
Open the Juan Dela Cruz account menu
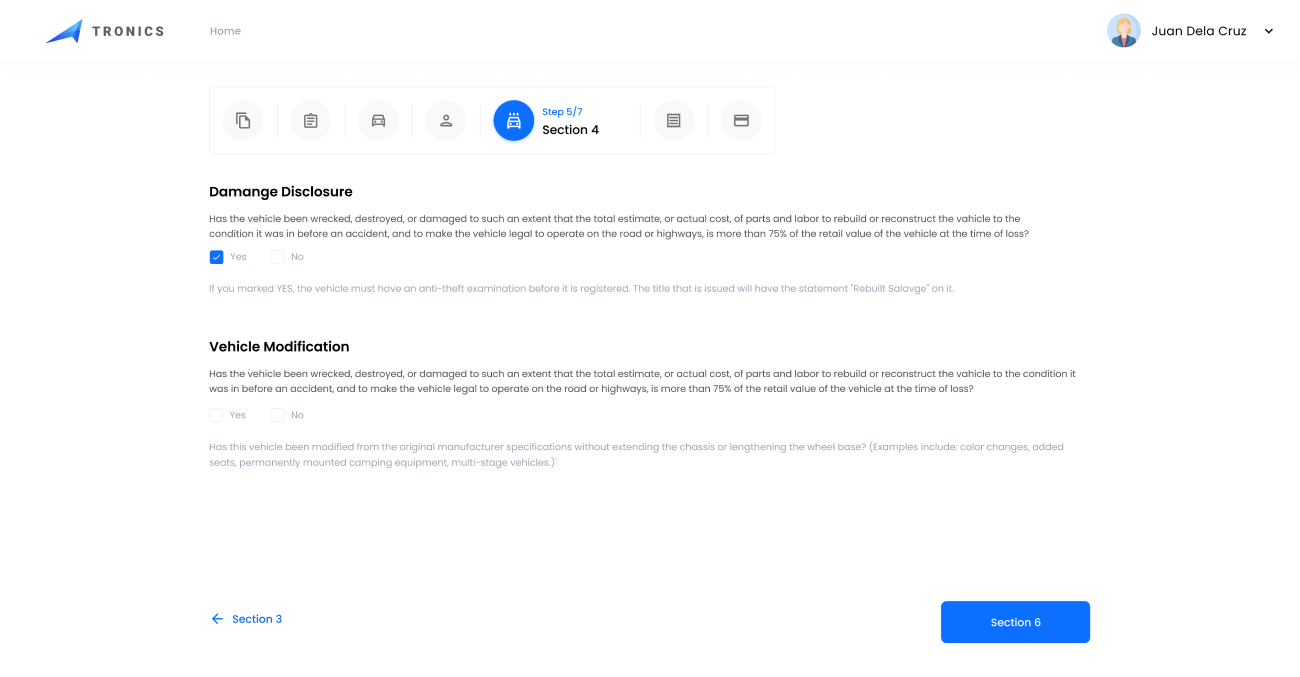point(1198,31)
